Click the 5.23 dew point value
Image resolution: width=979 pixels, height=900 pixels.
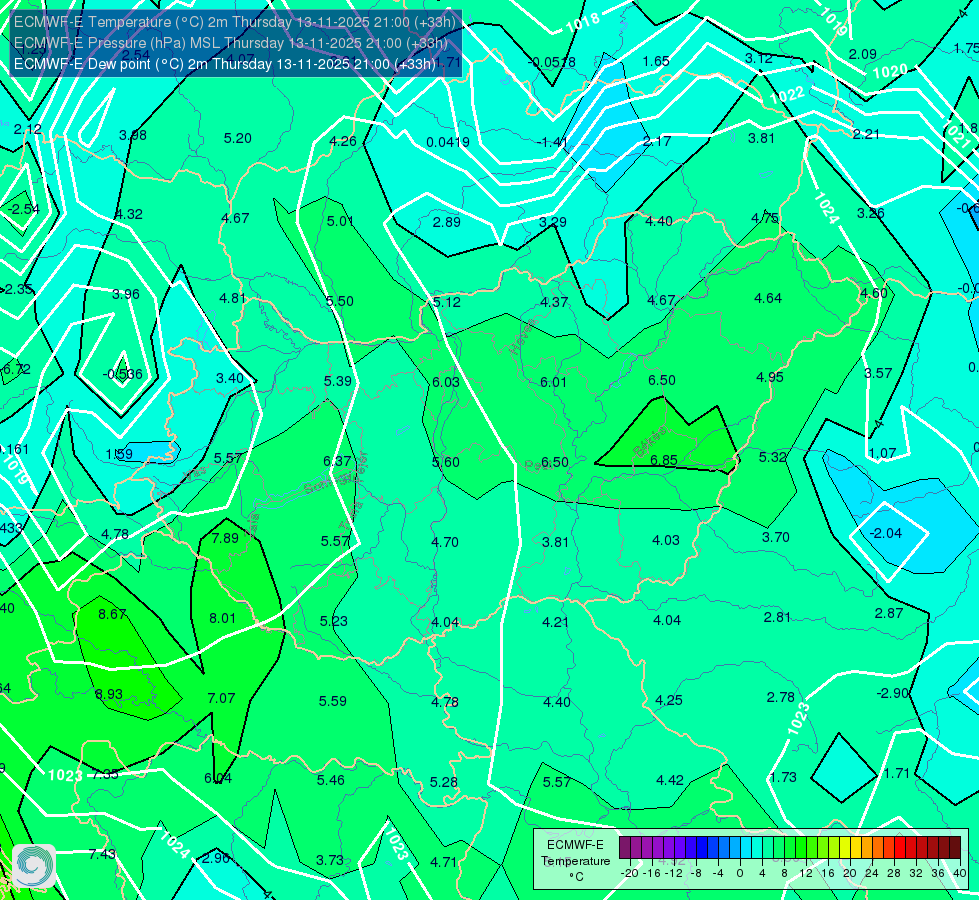[334, 621]
